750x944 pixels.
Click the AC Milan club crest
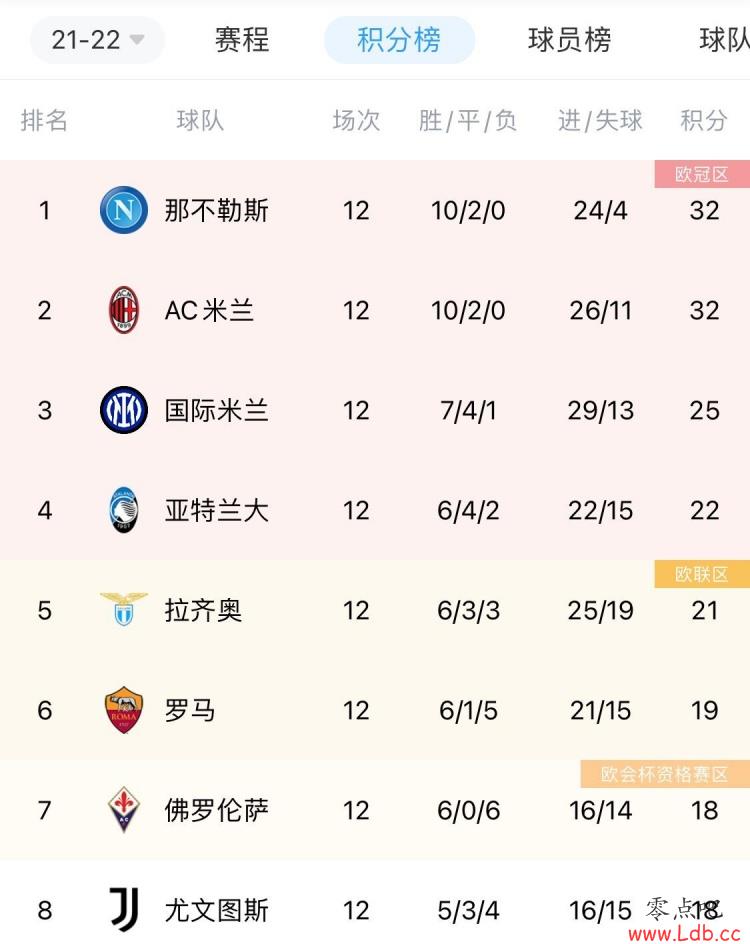point(123,310)
